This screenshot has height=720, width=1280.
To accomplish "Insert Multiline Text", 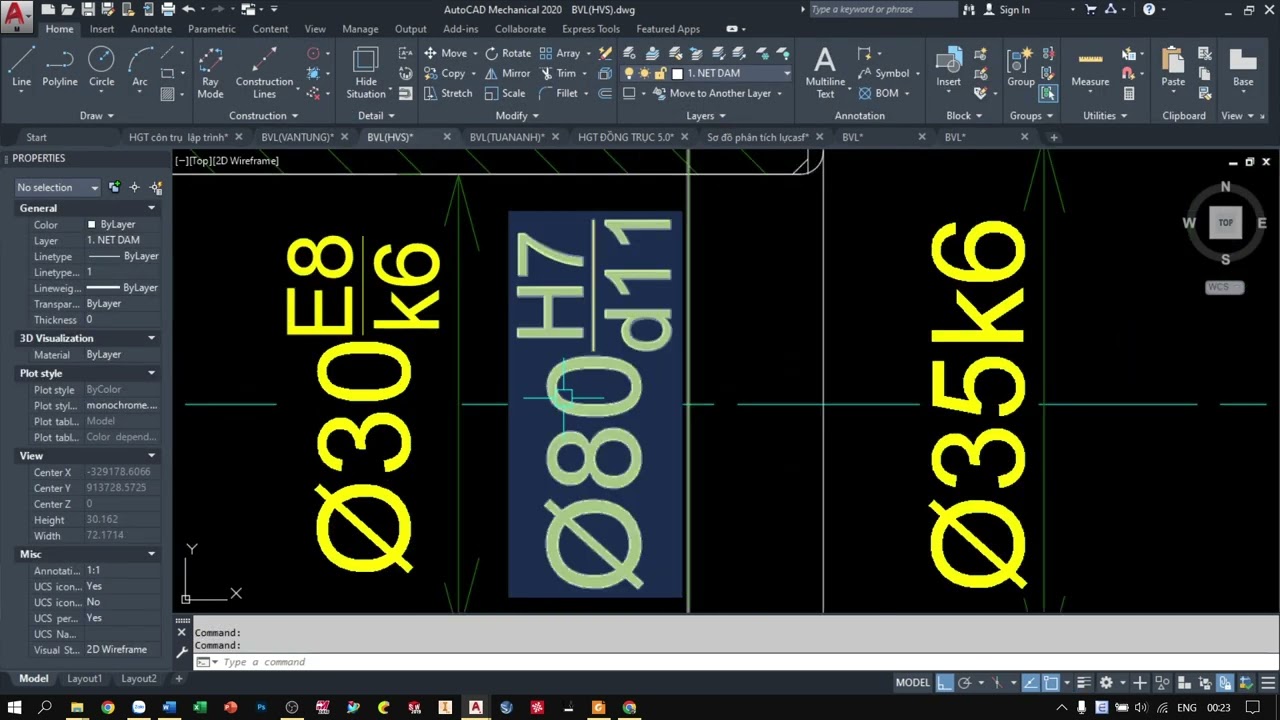I will pyautogui.click(x=825, y=74).
